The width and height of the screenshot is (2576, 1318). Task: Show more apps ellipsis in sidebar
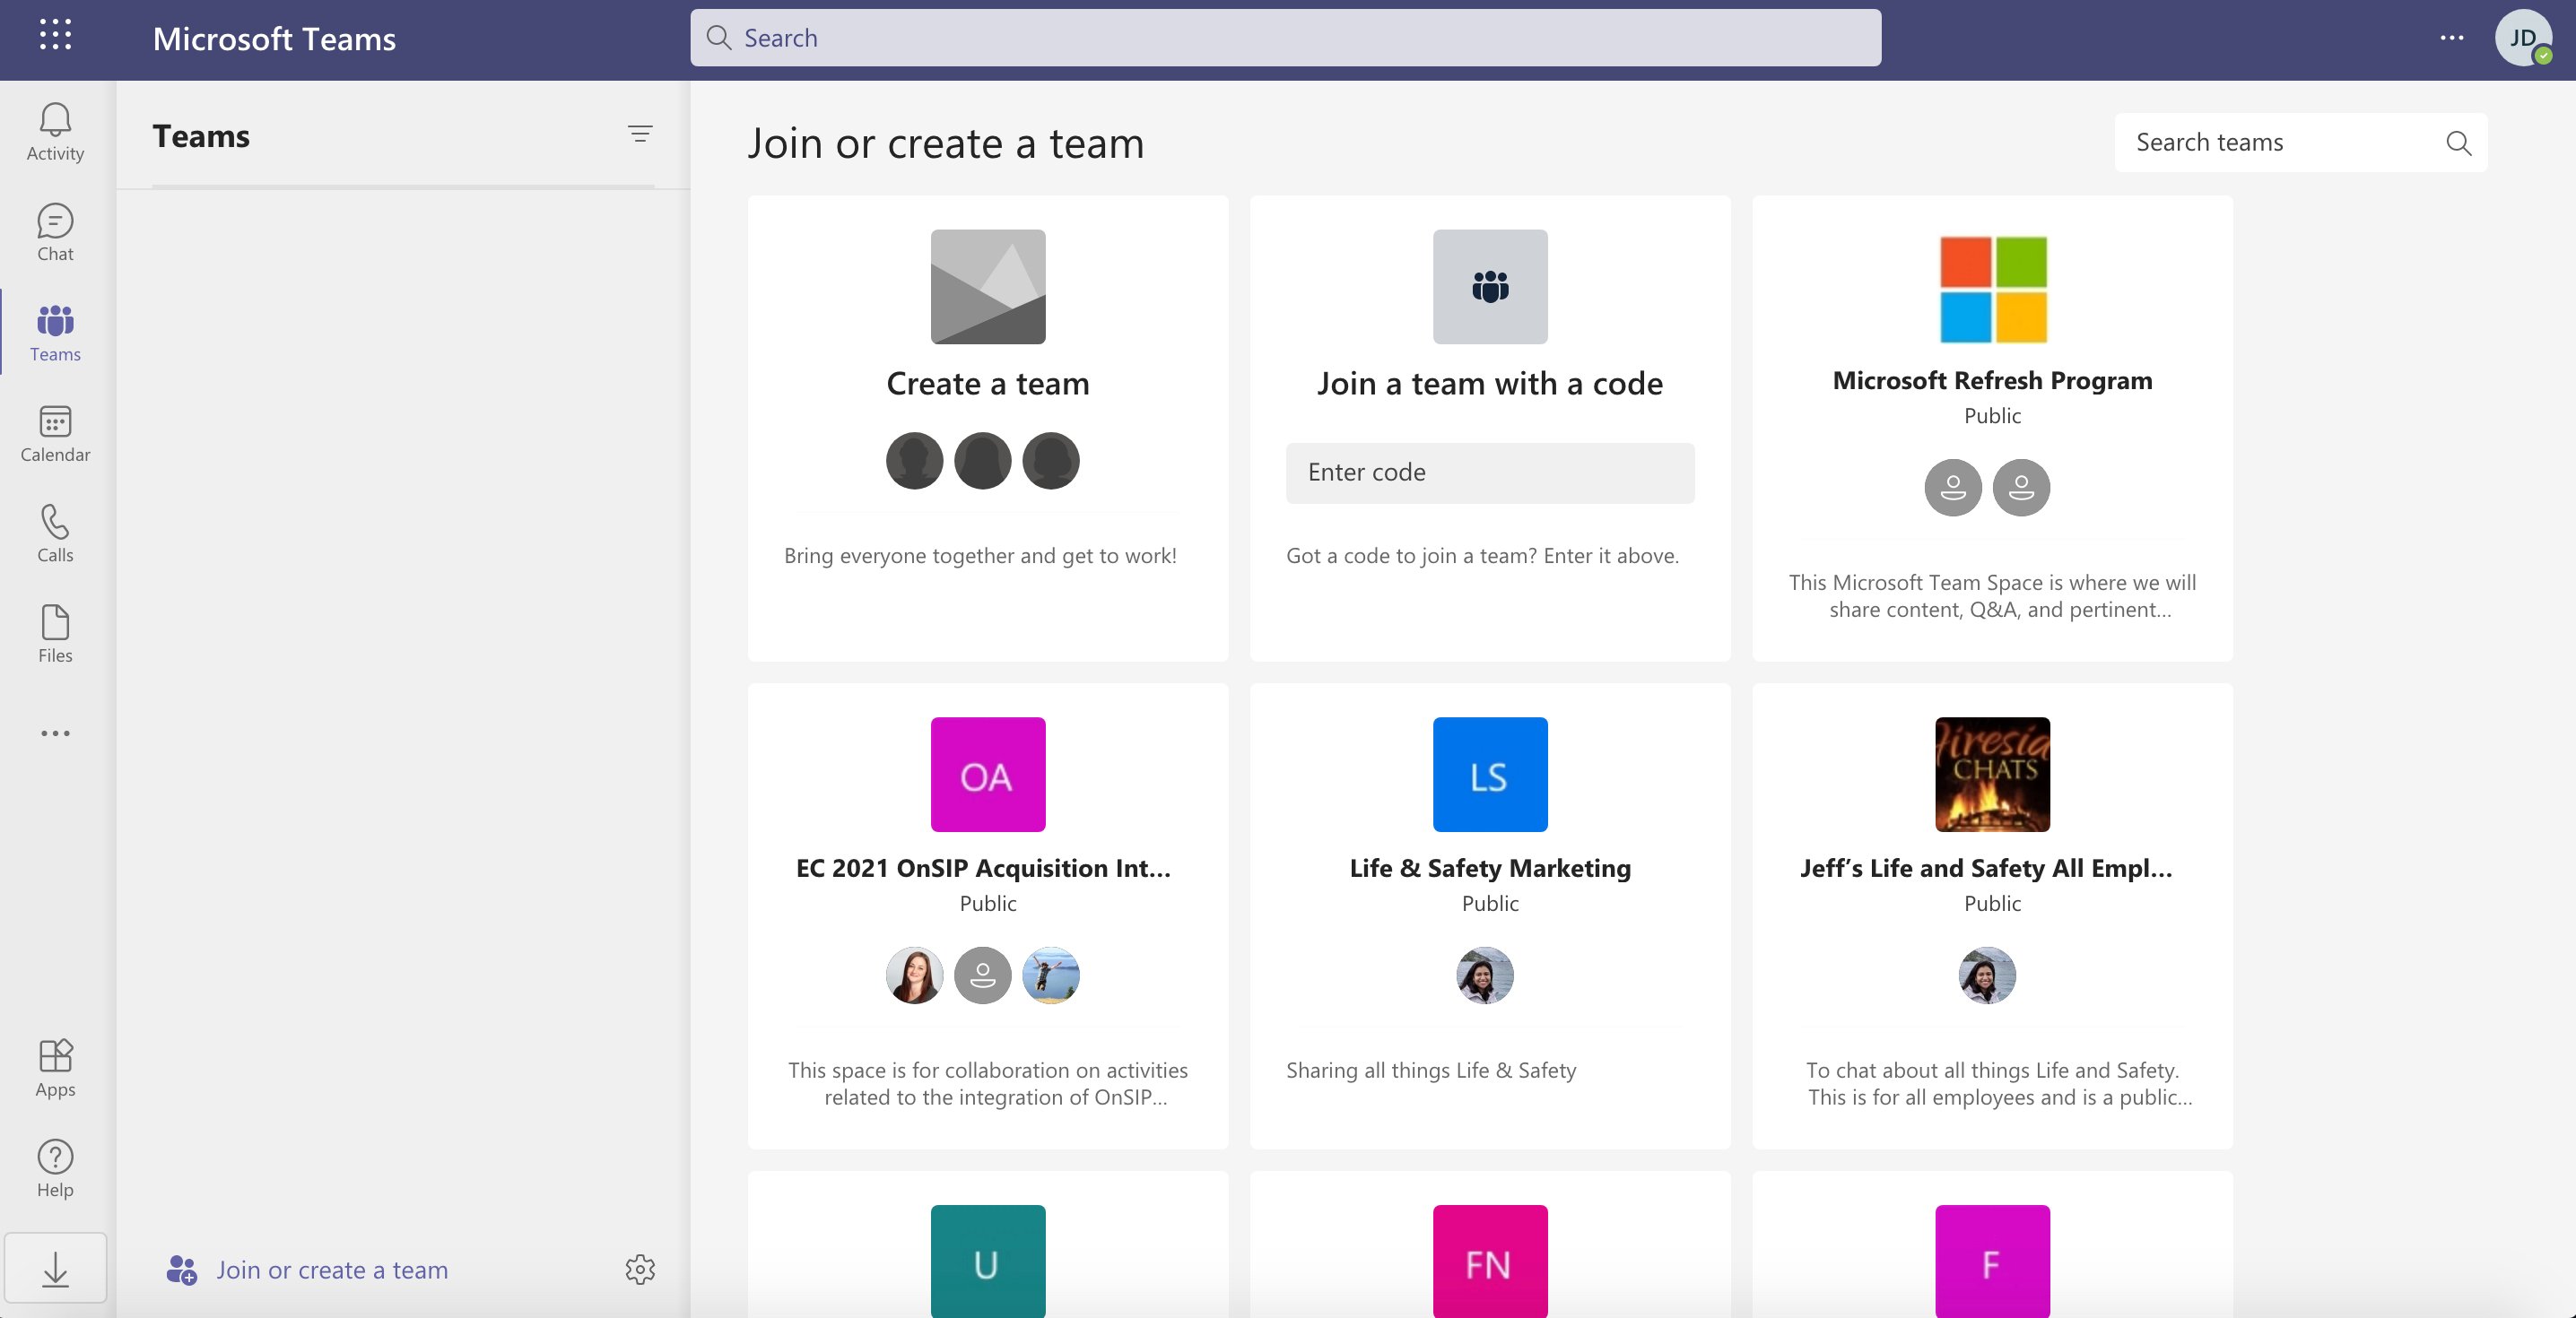pos(55,733)
